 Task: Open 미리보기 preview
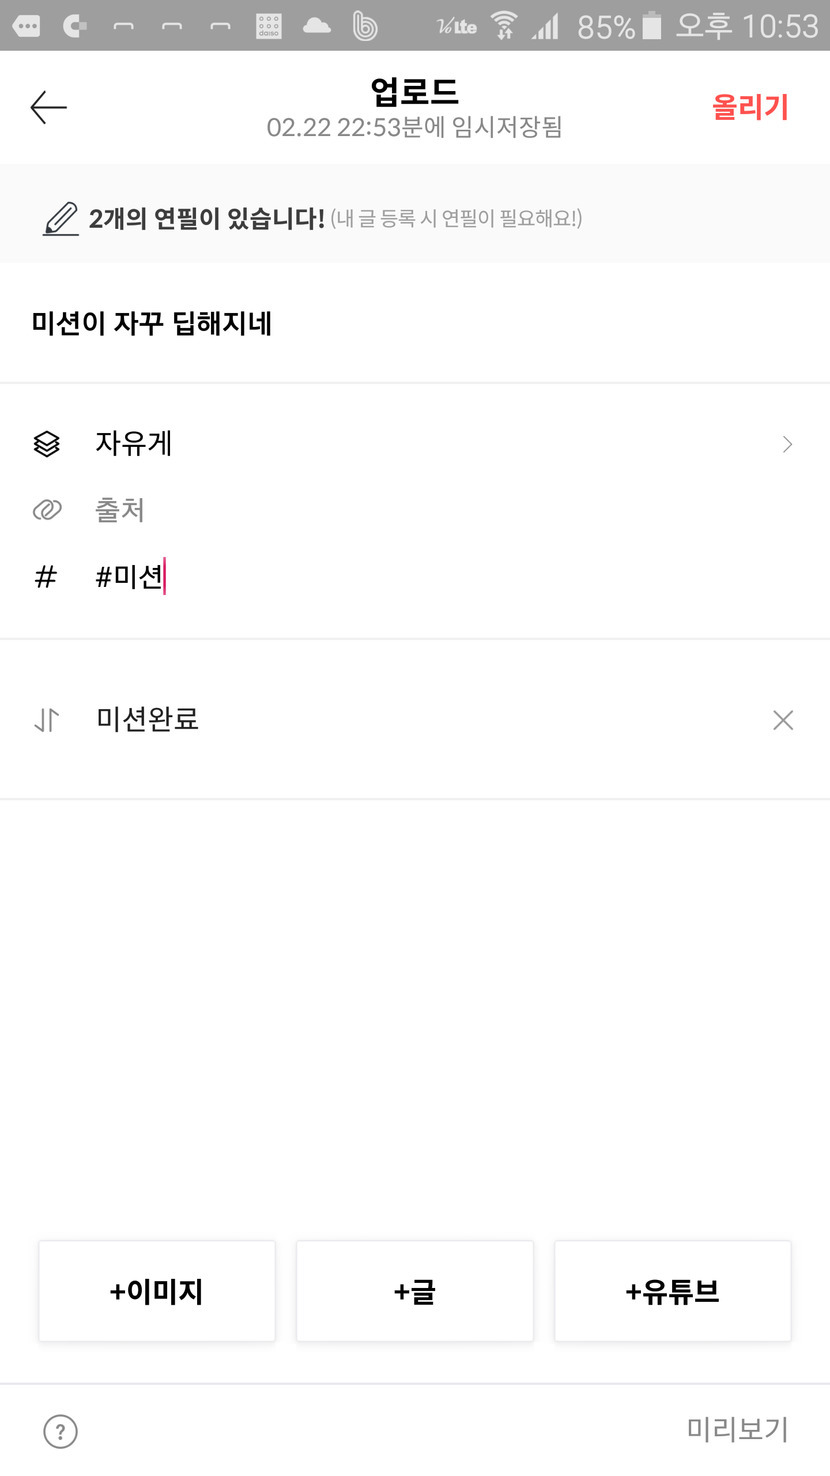click(737, 1430)
